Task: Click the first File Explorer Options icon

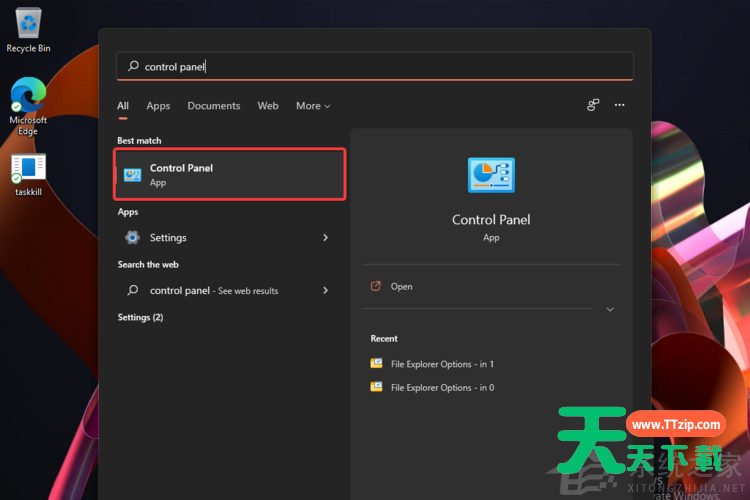Action: coord(376,364)
